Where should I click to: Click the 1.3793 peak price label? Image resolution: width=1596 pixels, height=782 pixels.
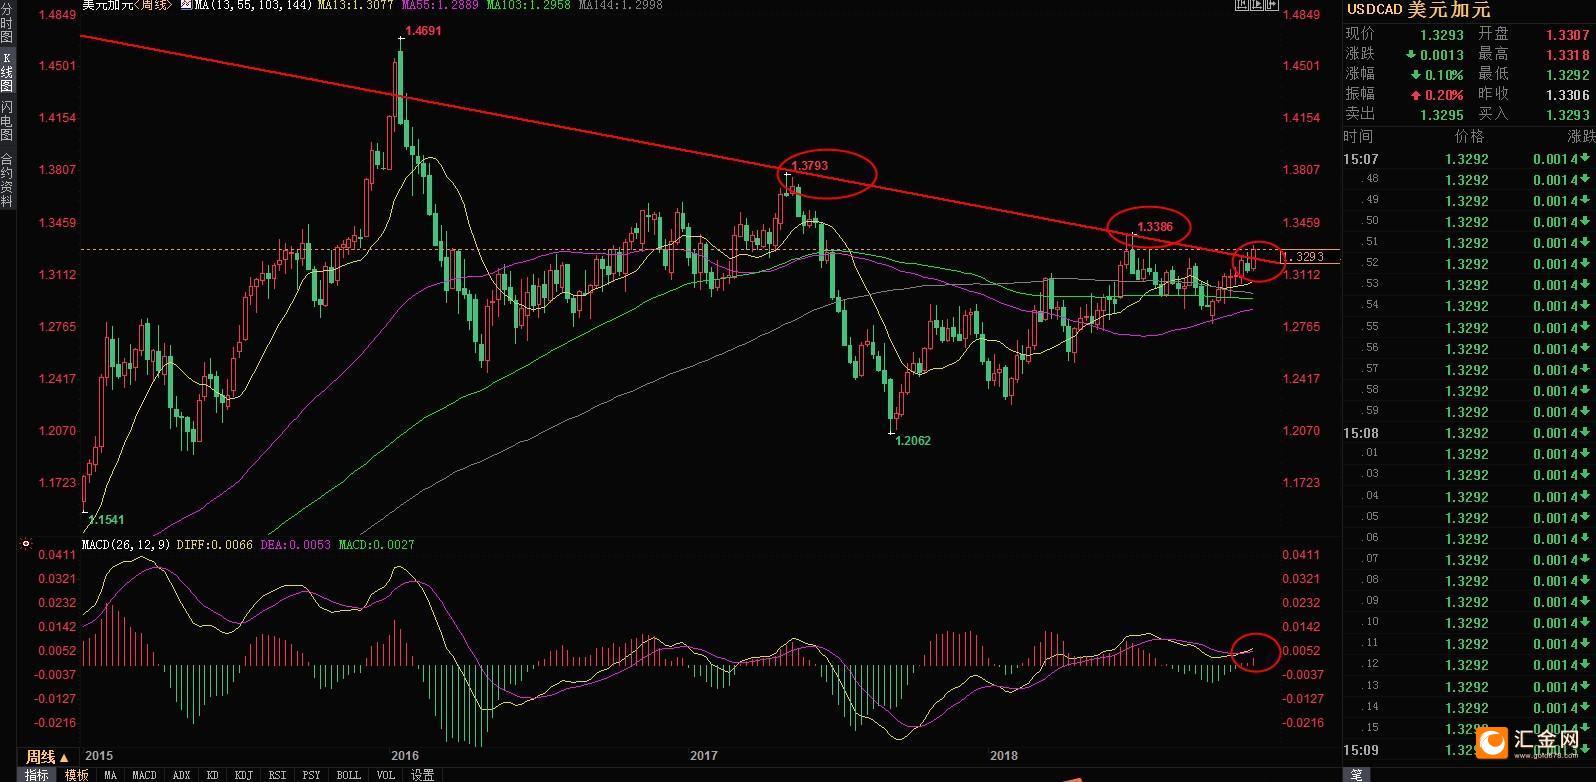[x=809, y=166]
